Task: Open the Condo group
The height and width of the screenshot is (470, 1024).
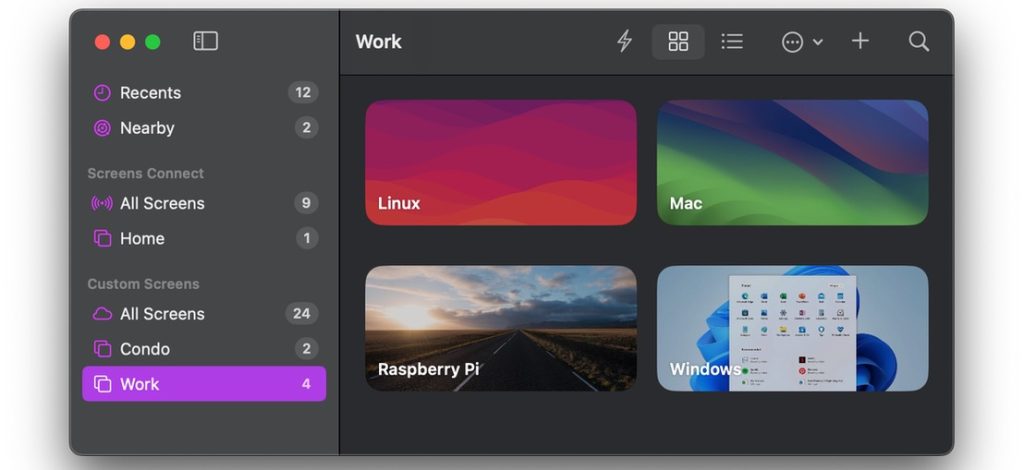Action: (x=145, y=349)
